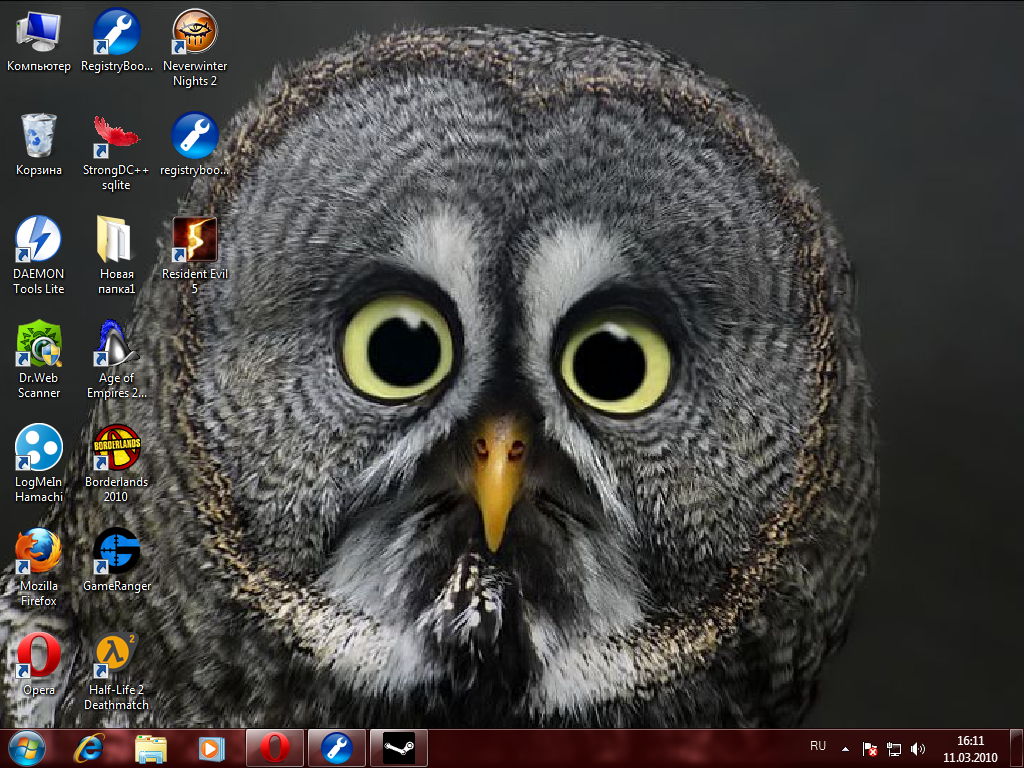Viewport: 1024px width, 768px height.
Task: Select the LogMeIn Hamachi icon
Action: [39, 464]
